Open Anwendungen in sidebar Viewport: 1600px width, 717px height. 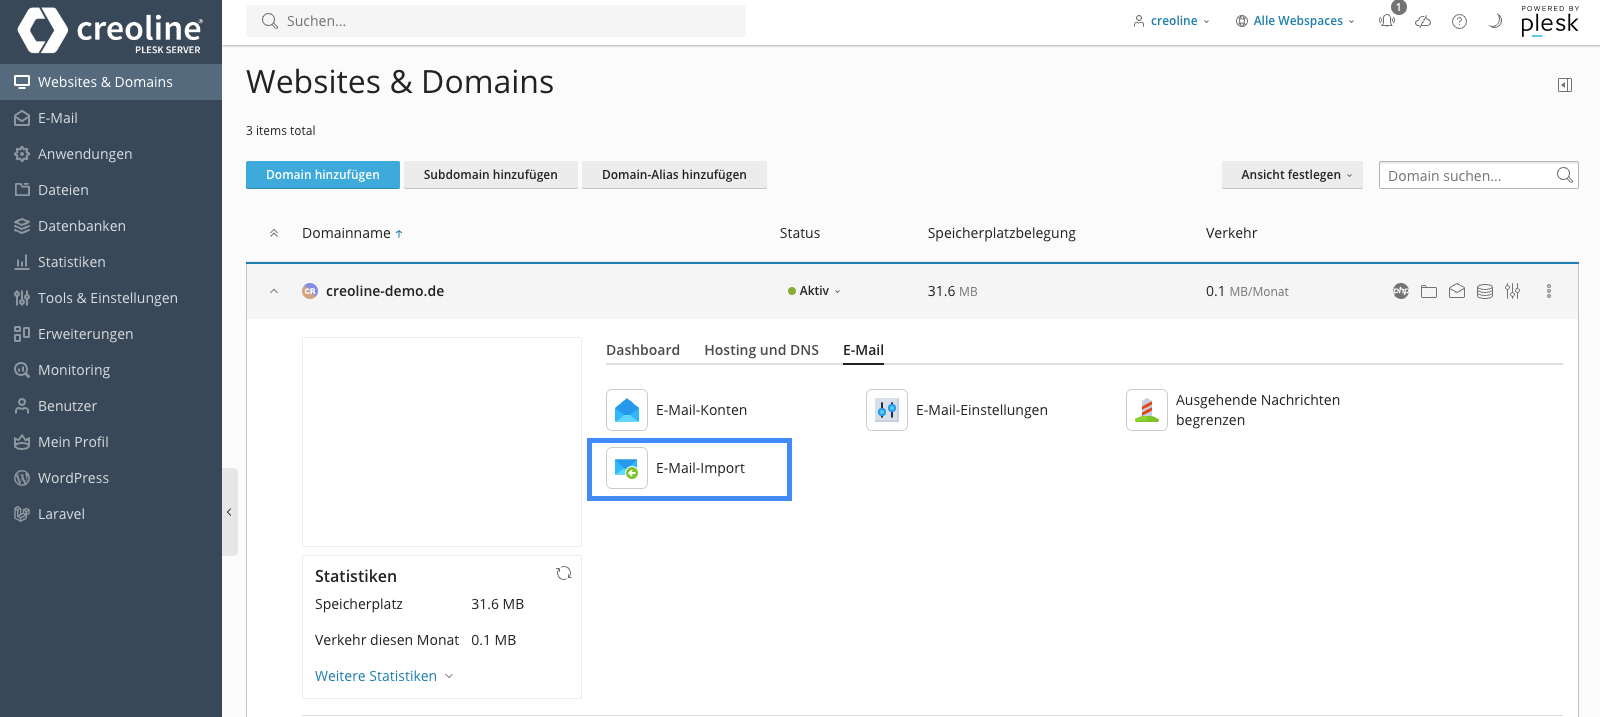(x=111, y=154)
